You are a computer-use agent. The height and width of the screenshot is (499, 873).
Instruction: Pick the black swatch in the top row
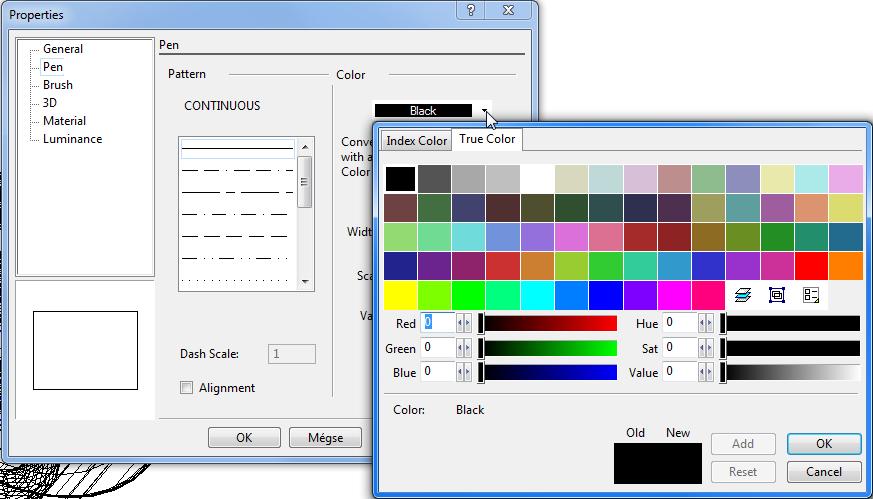pyautogui.click(x=400, y=179)
